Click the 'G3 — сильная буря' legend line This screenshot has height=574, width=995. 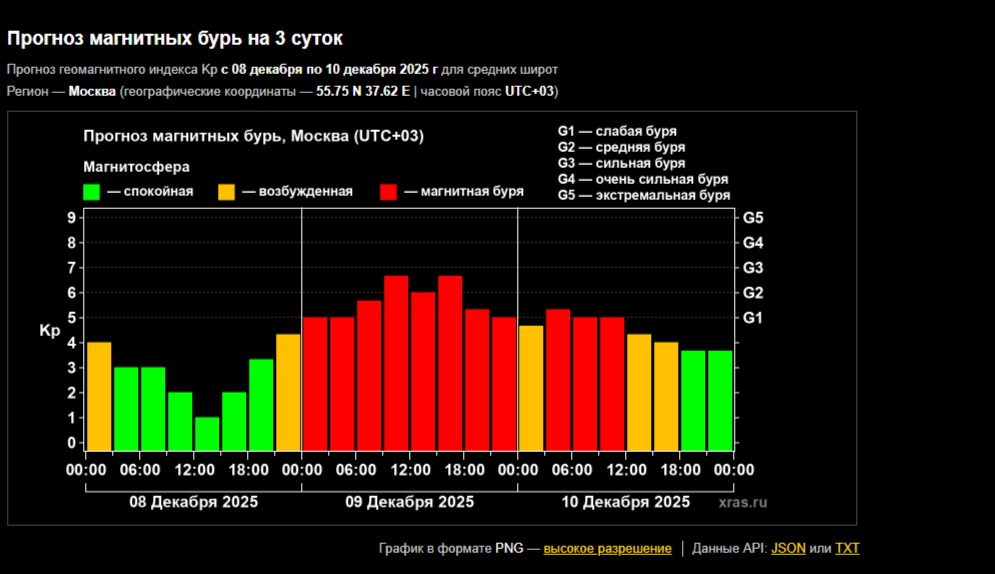click(x=621, y=163)
